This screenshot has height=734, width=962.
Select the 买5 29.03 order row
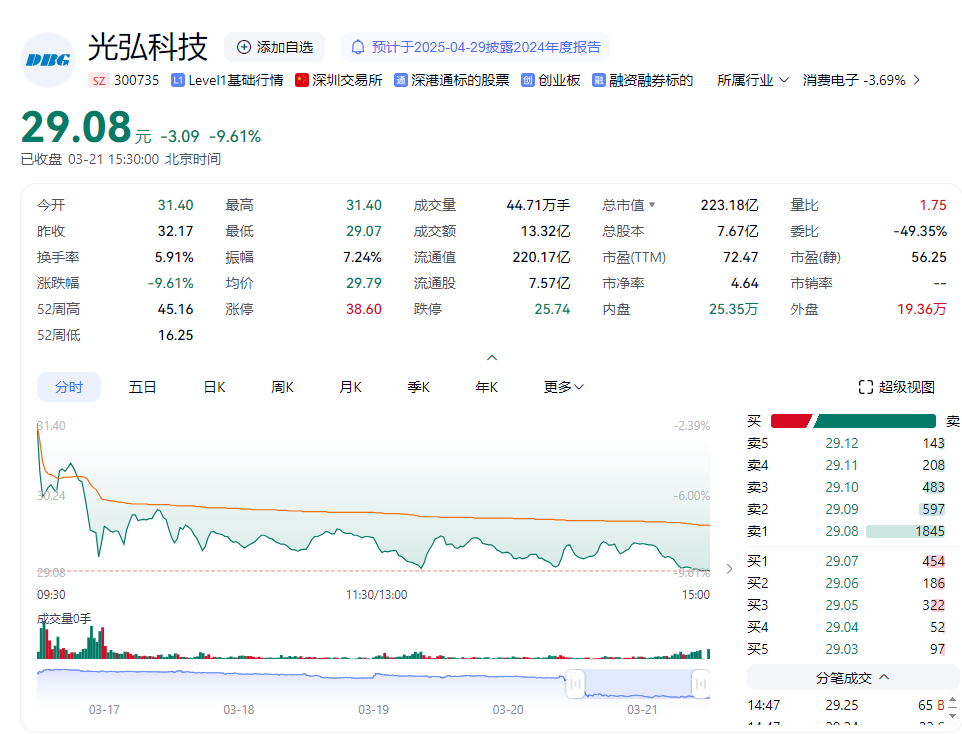(846, 649)
